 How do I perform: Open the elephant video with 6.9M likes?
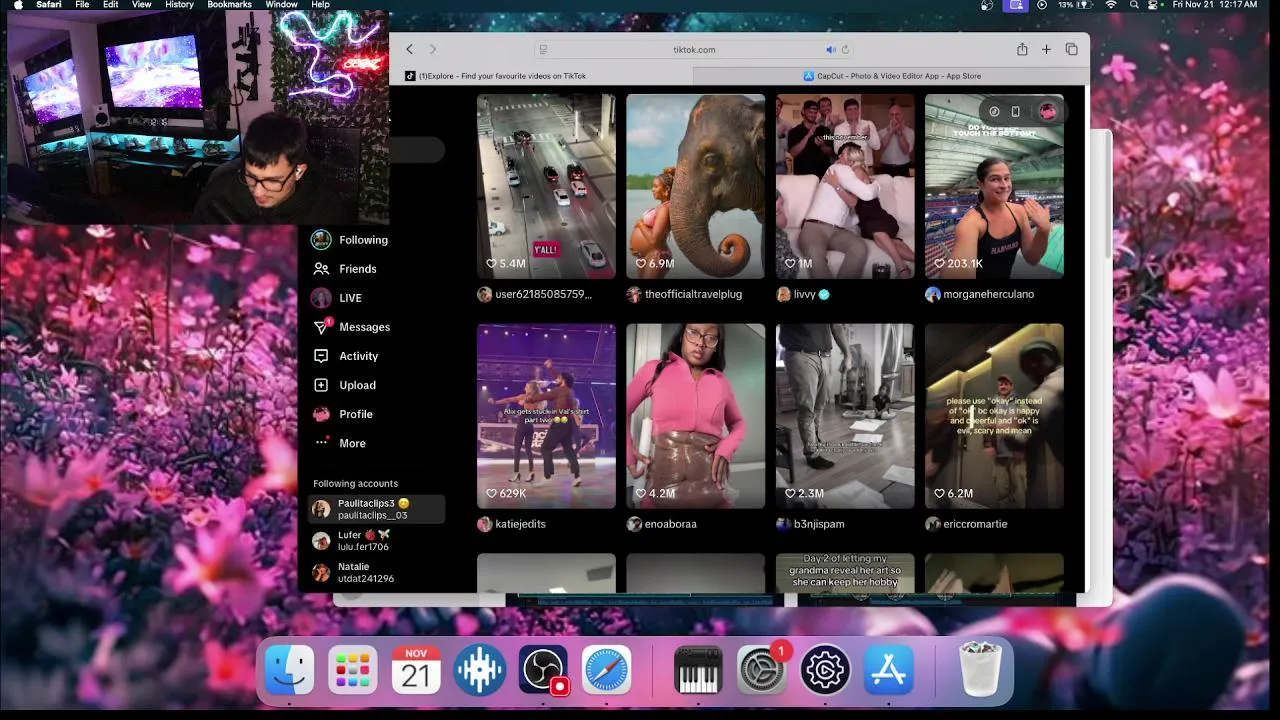click(695, 186)
